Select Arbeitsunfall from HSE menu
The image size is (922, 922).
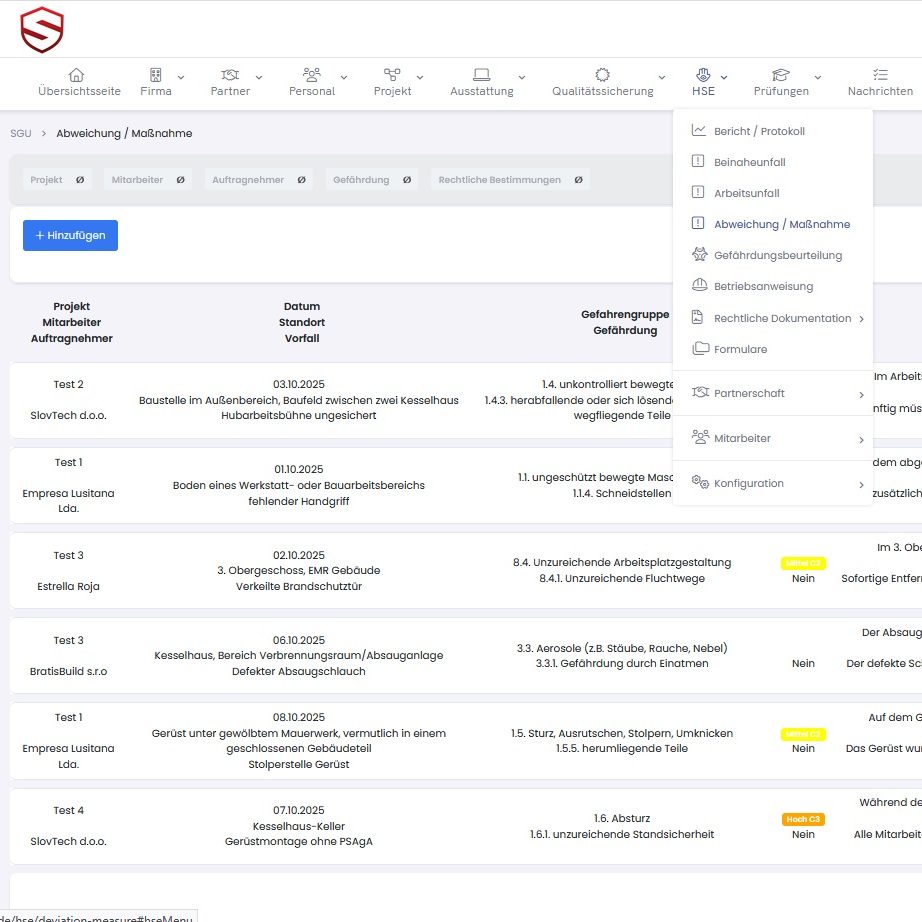point(746,193)
